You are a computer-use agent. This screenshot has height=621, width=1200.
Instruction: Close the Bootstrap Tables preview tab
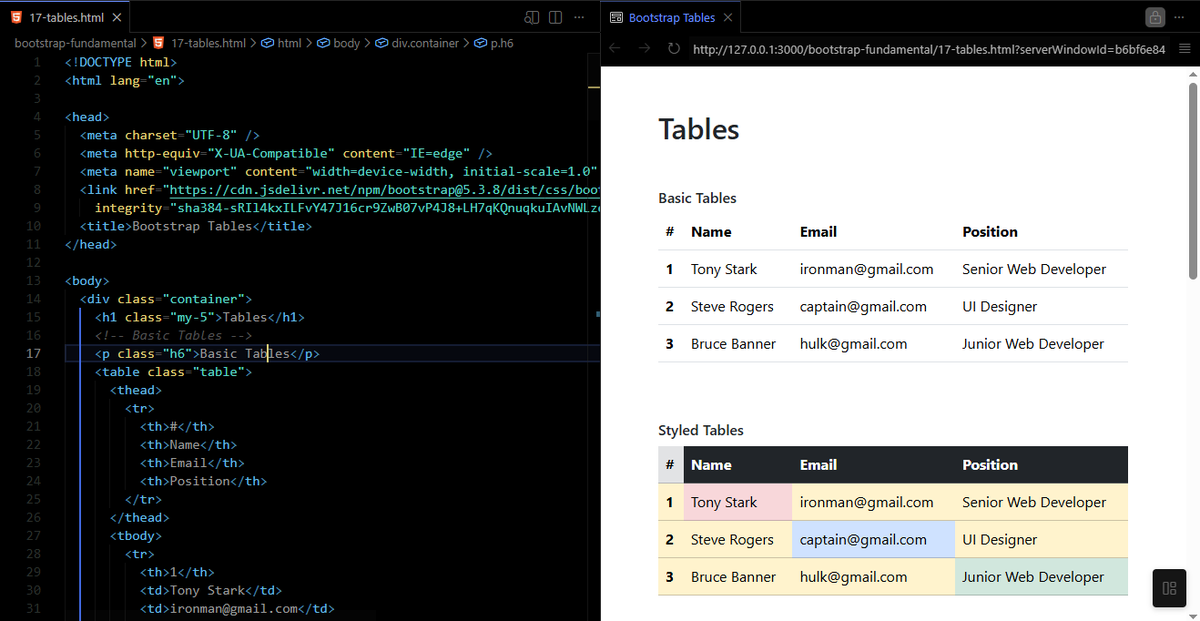pyautogui.click(x=727, y=18)
